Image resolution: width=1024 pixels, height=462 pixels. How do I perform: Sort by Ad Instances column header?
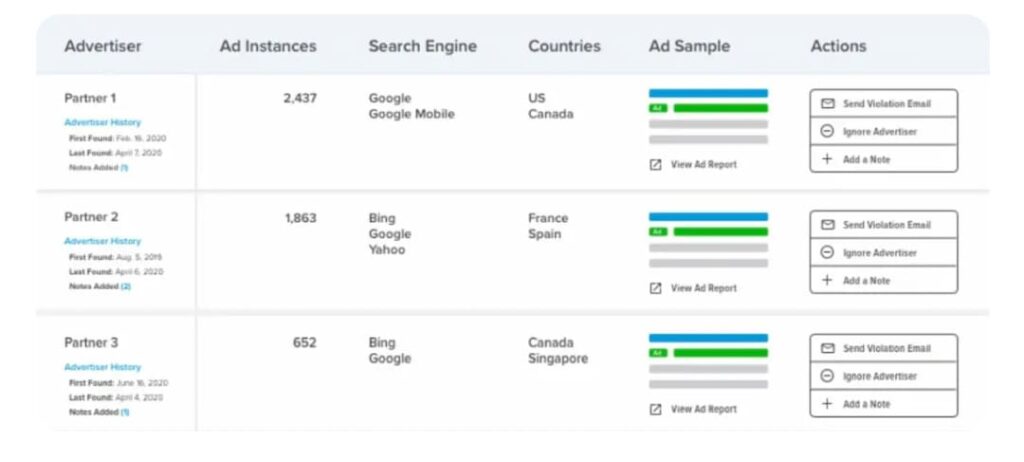click(267, 46)
